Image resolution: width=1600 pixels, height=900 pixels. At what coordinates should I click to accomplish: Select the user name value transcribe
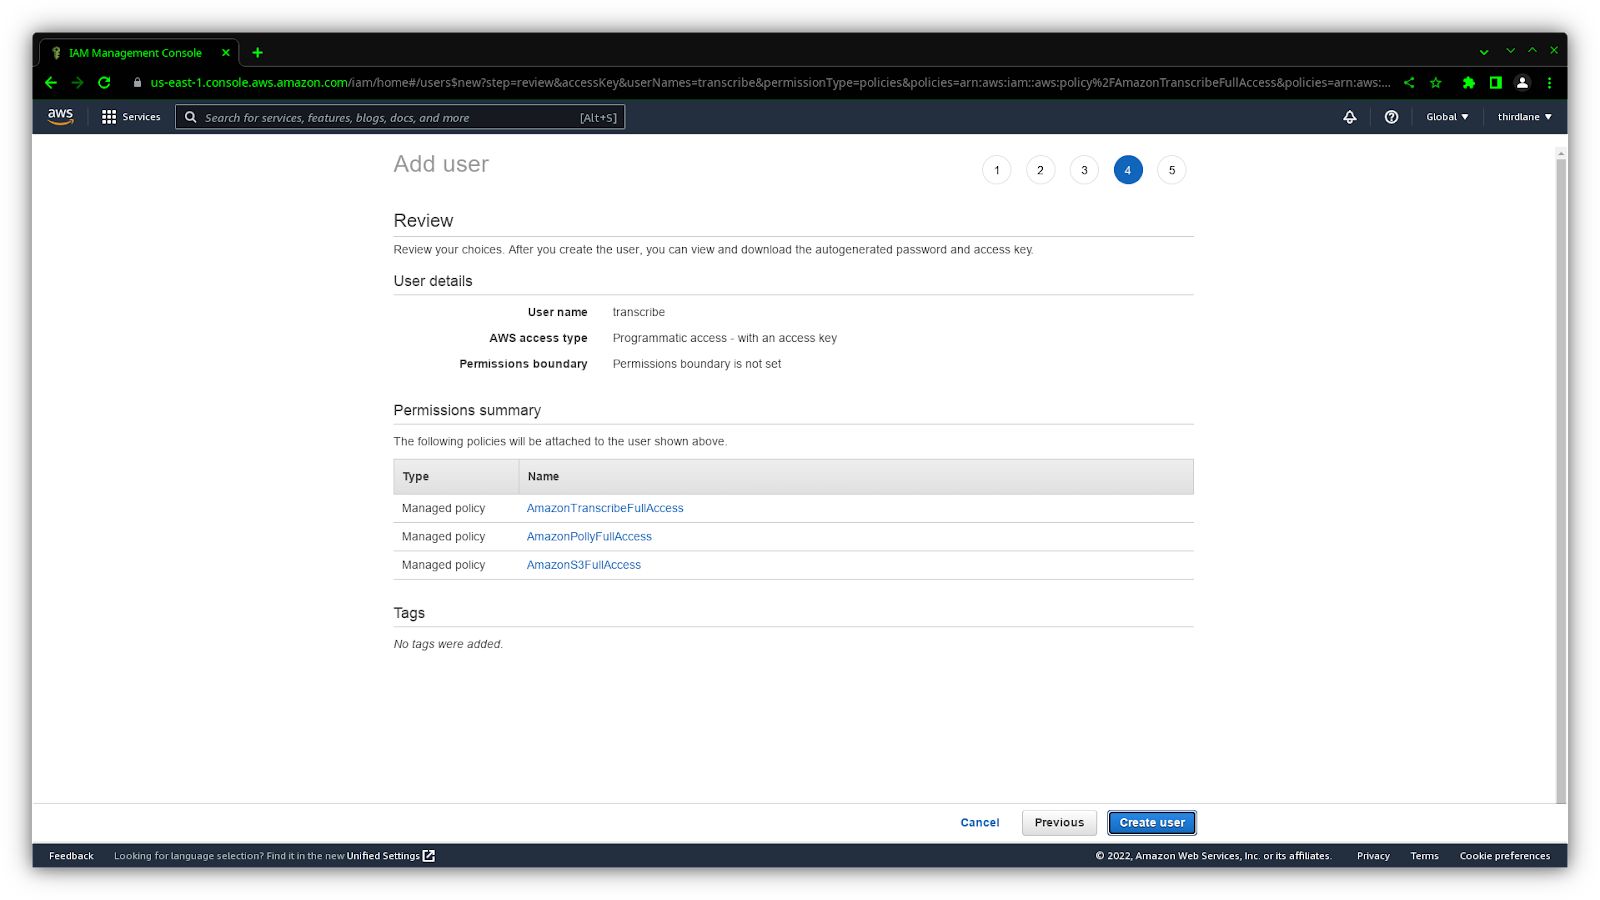pyautogui.click(x=639, y=312)
